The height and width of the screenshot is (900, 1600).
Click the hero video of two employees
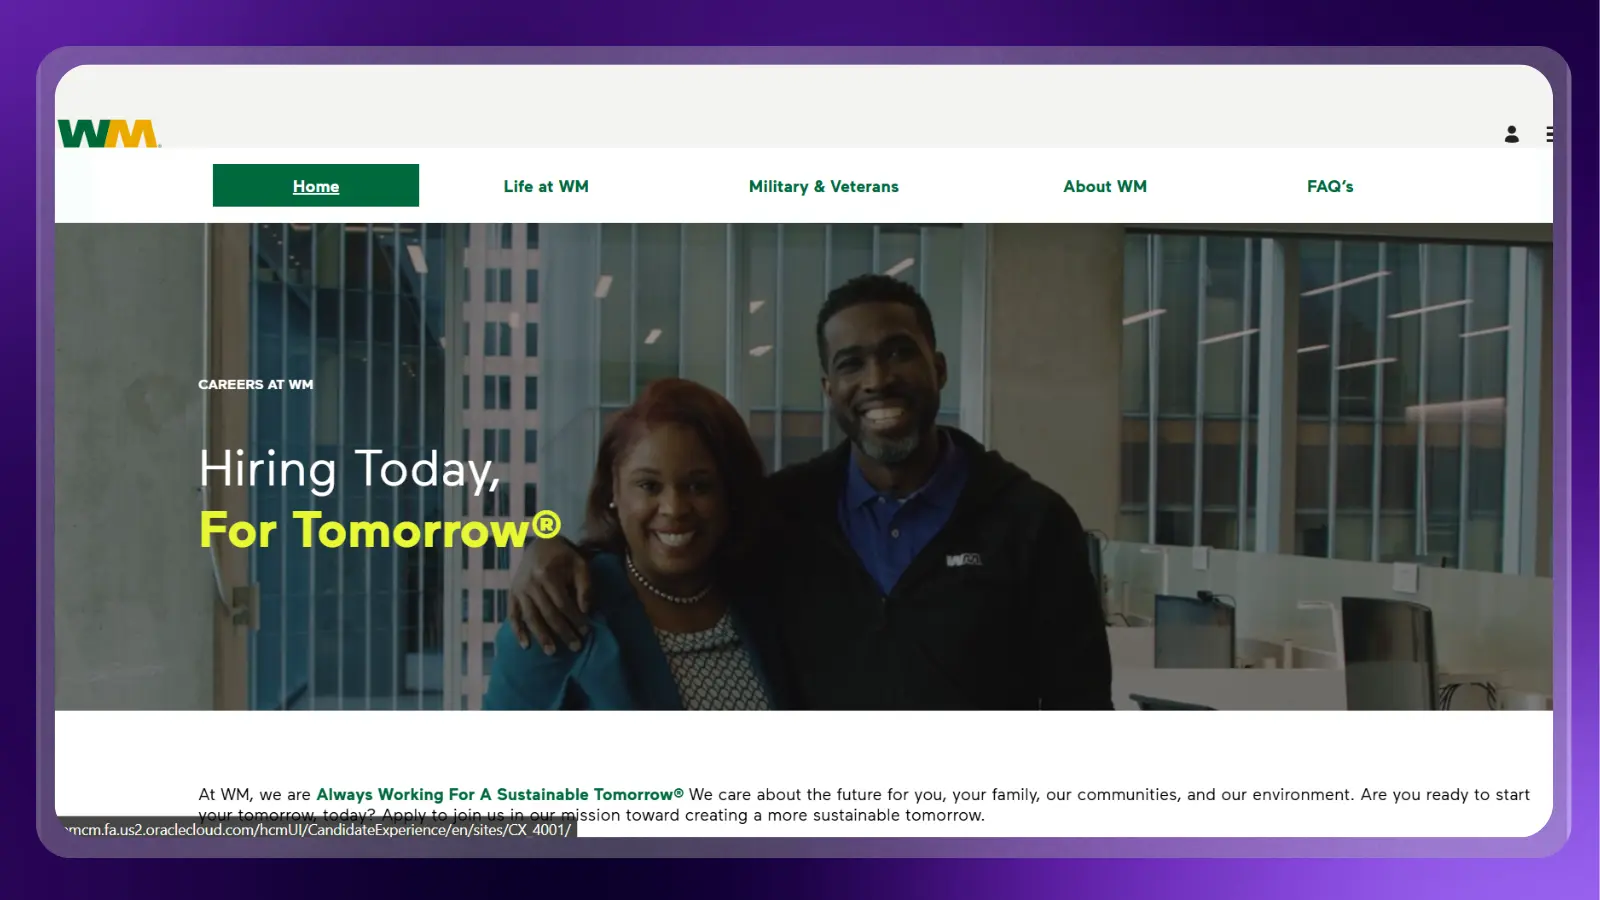[804, 466]
